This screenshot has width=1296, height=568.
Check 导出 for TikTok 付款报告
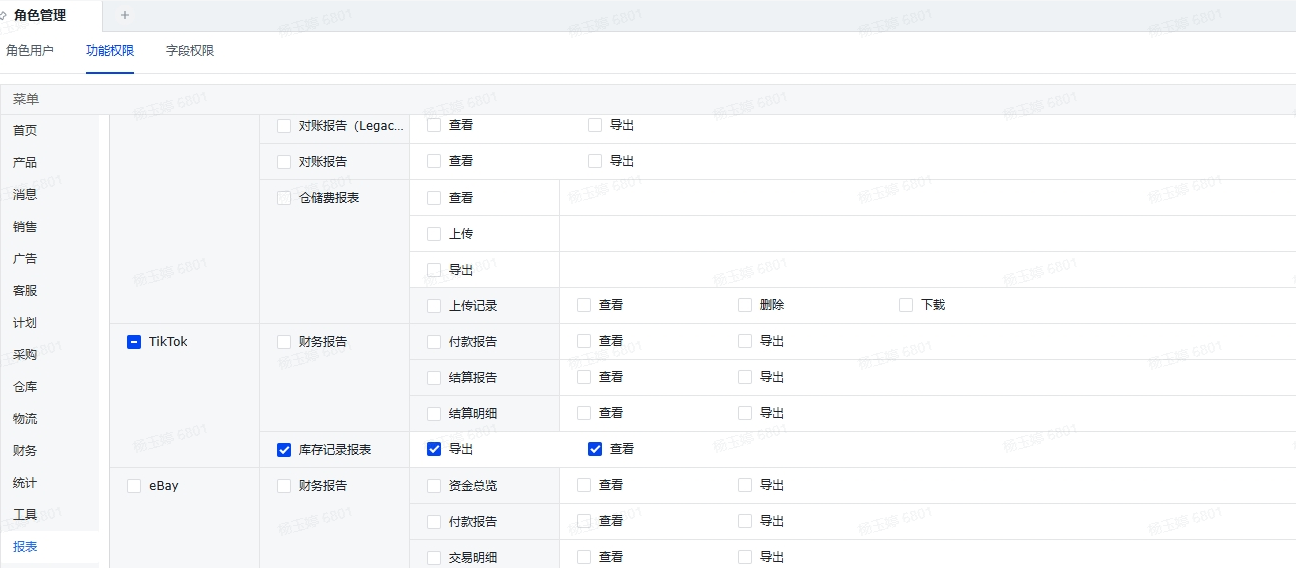(x=745, y=341)
